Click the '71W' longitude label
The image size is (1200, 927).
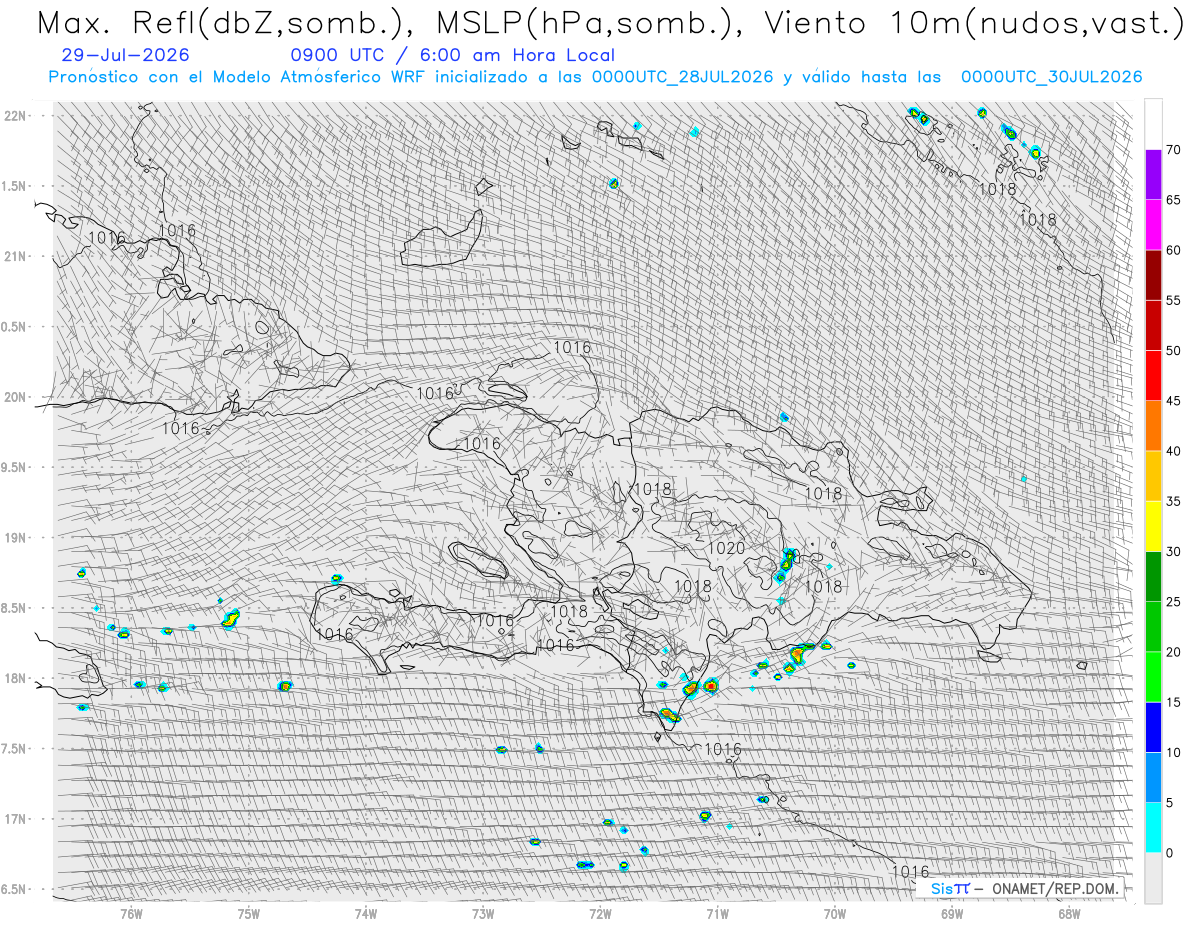(718, 915)
